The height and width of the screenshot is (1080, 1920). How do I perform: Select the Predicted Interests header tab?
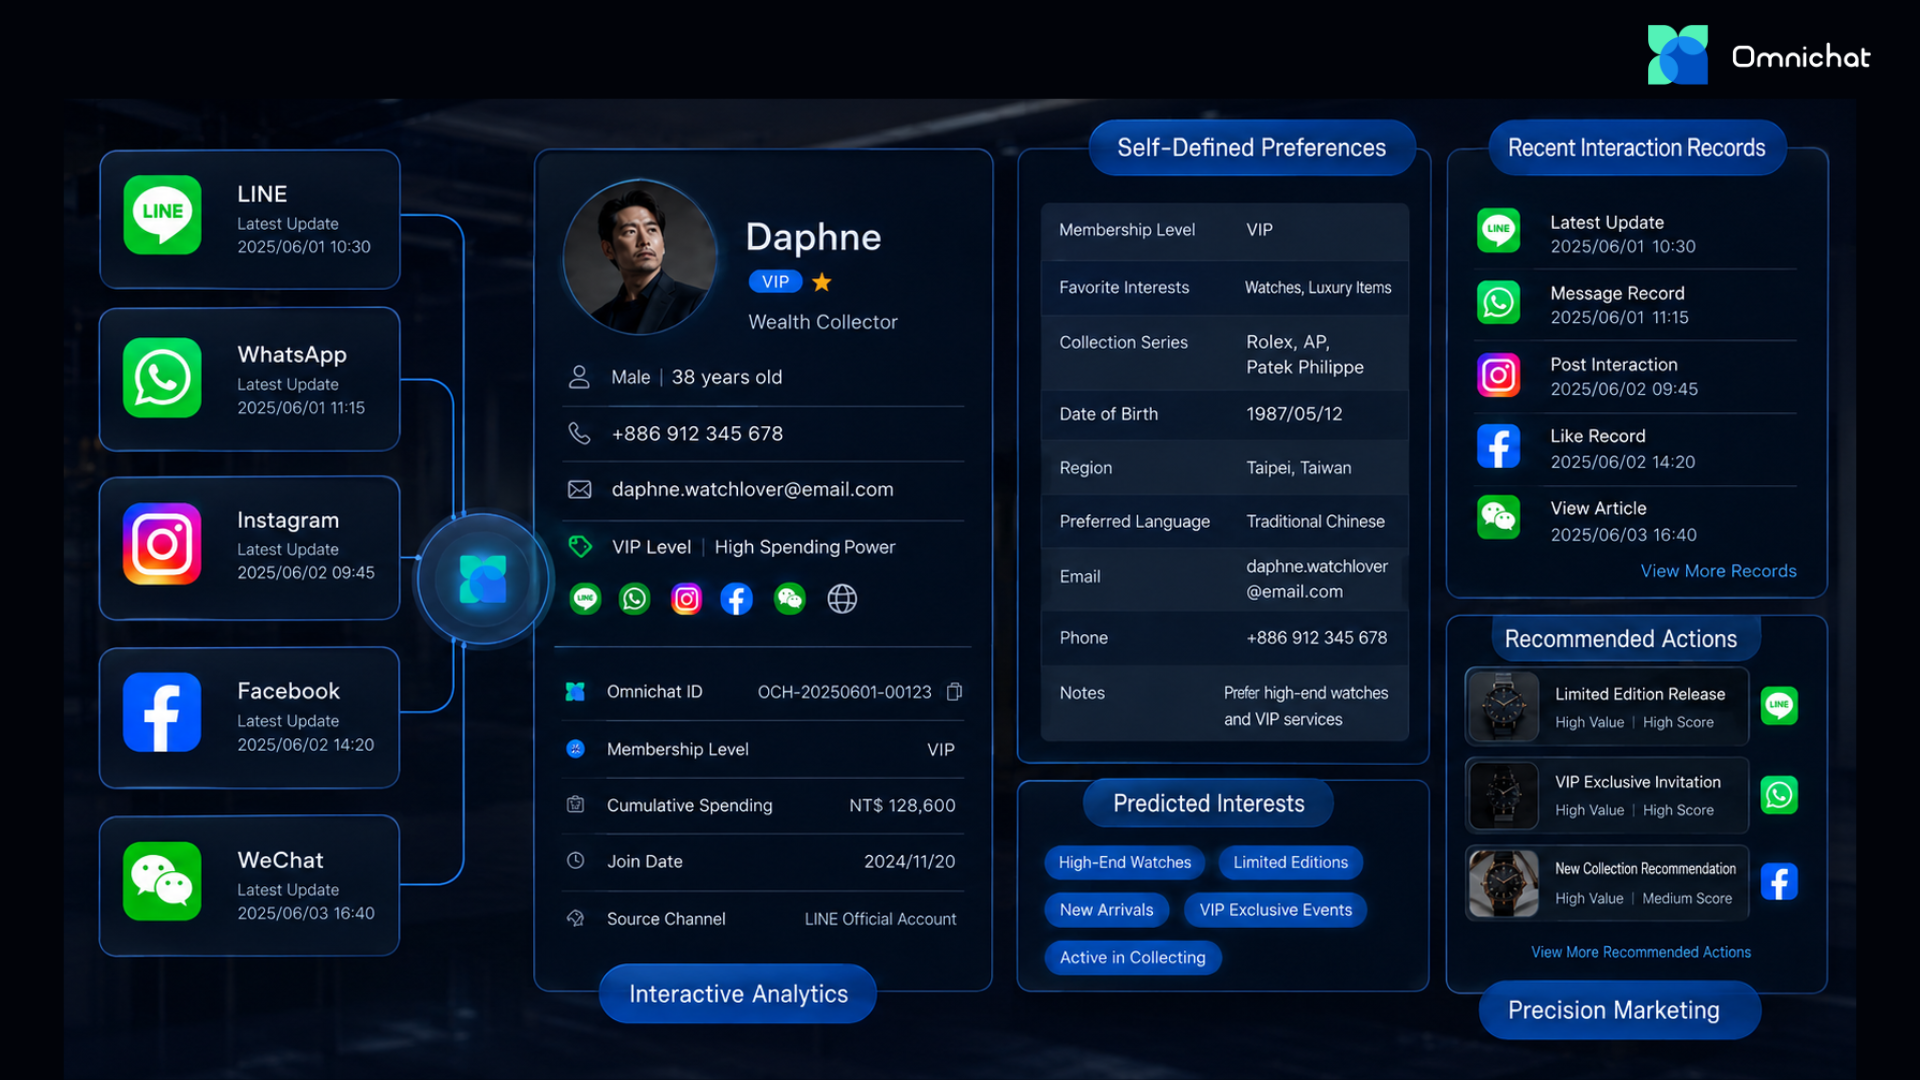pyautogui.click(x=1208, y=803)
